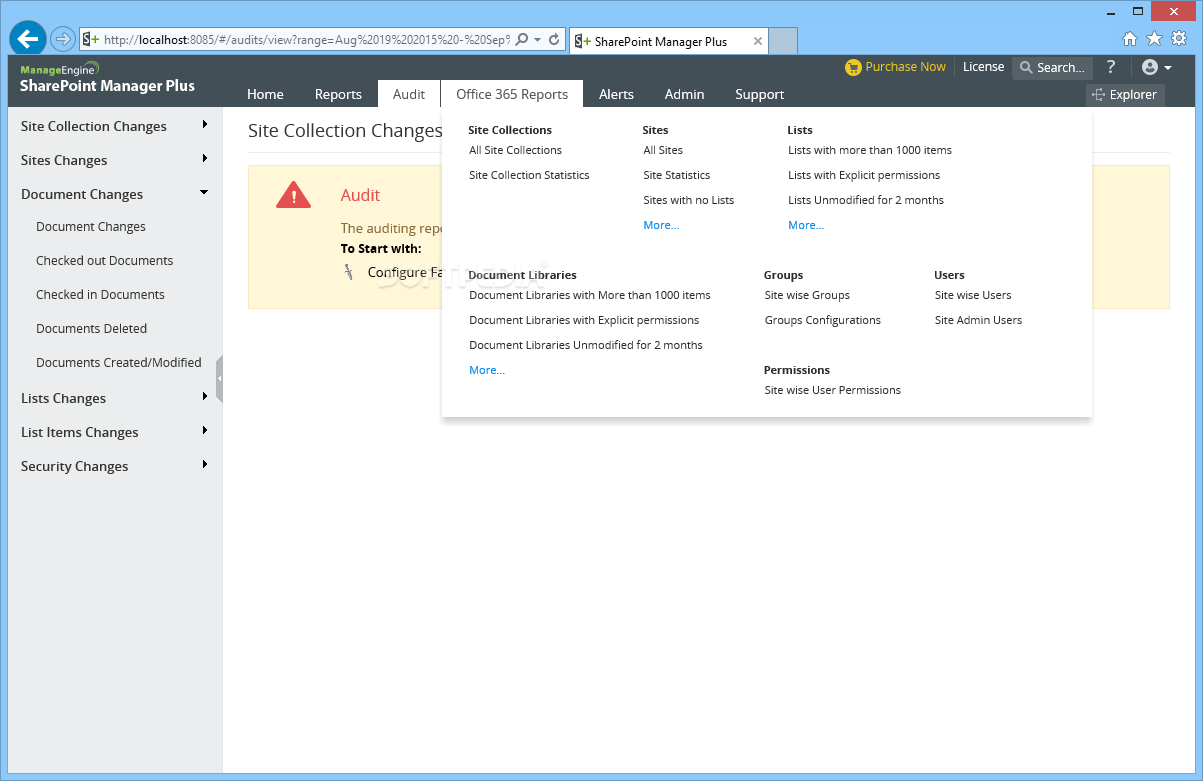Click the browser URL address field
The height and width of the screenshot is (781, 1203).
308,40
